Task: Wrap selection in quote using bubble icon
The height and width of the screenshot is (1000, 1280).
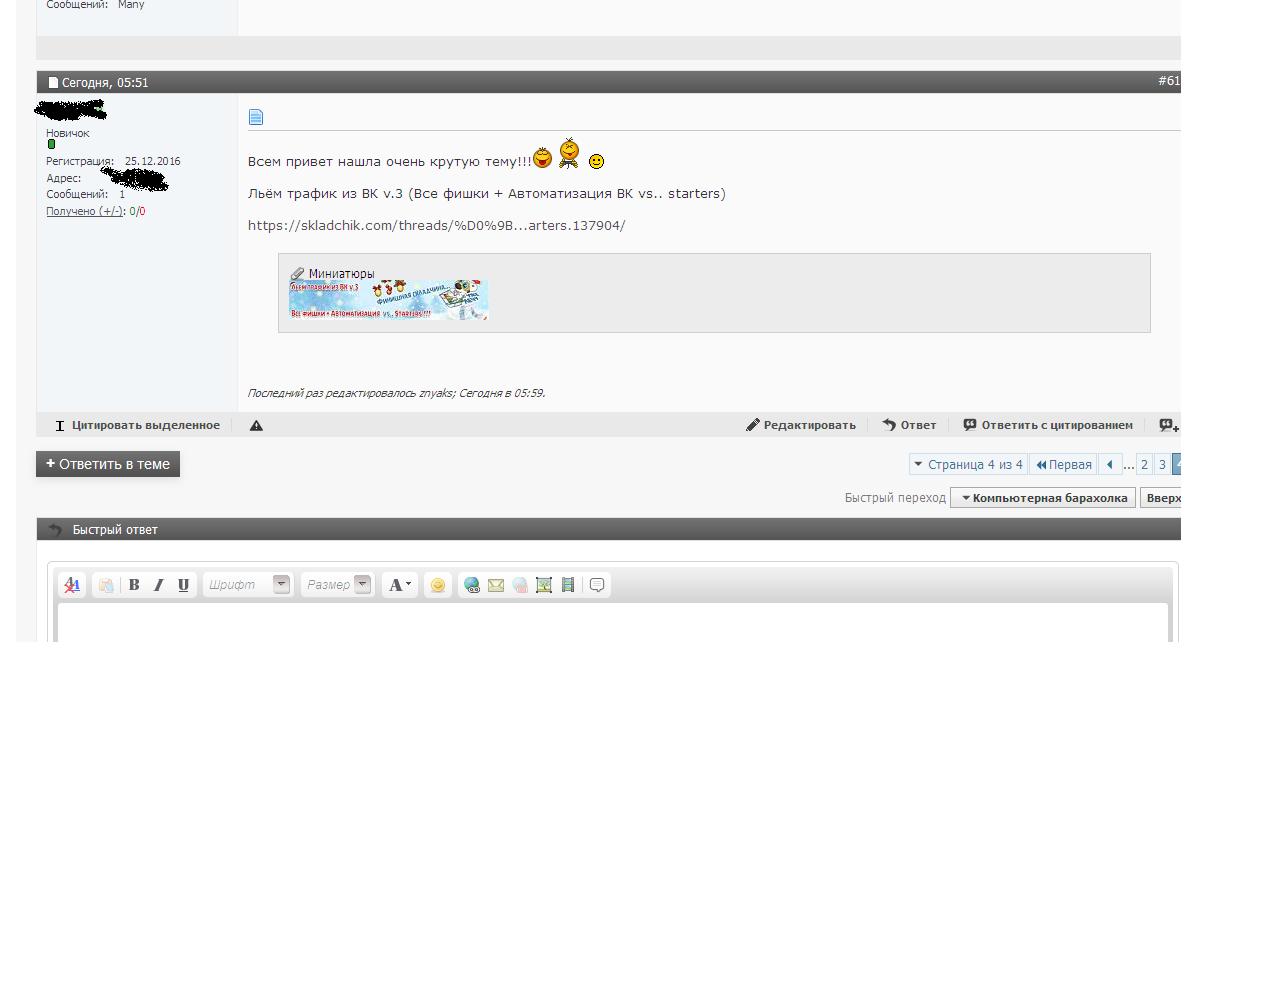Action: [597, 585]
